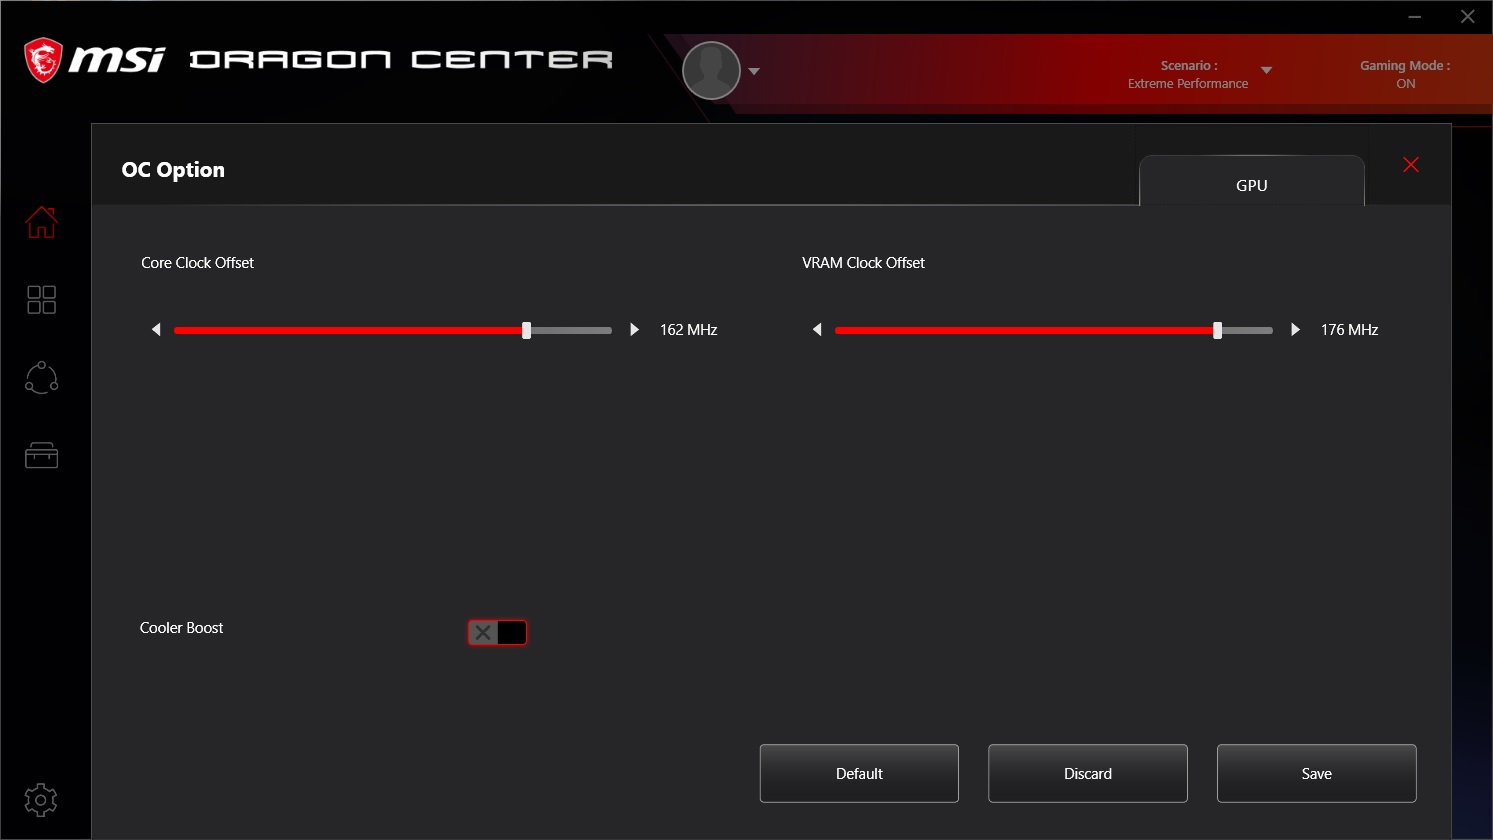
Task: Open settings gear in sidebar
Action: click(41, 800)
